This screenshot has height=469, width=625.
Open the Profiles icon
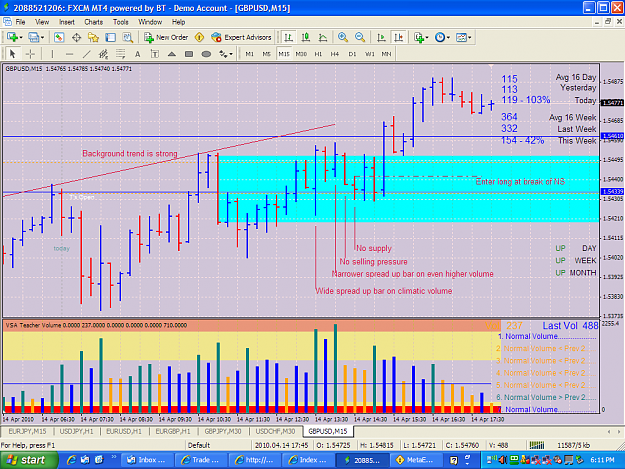pos(33,37)
